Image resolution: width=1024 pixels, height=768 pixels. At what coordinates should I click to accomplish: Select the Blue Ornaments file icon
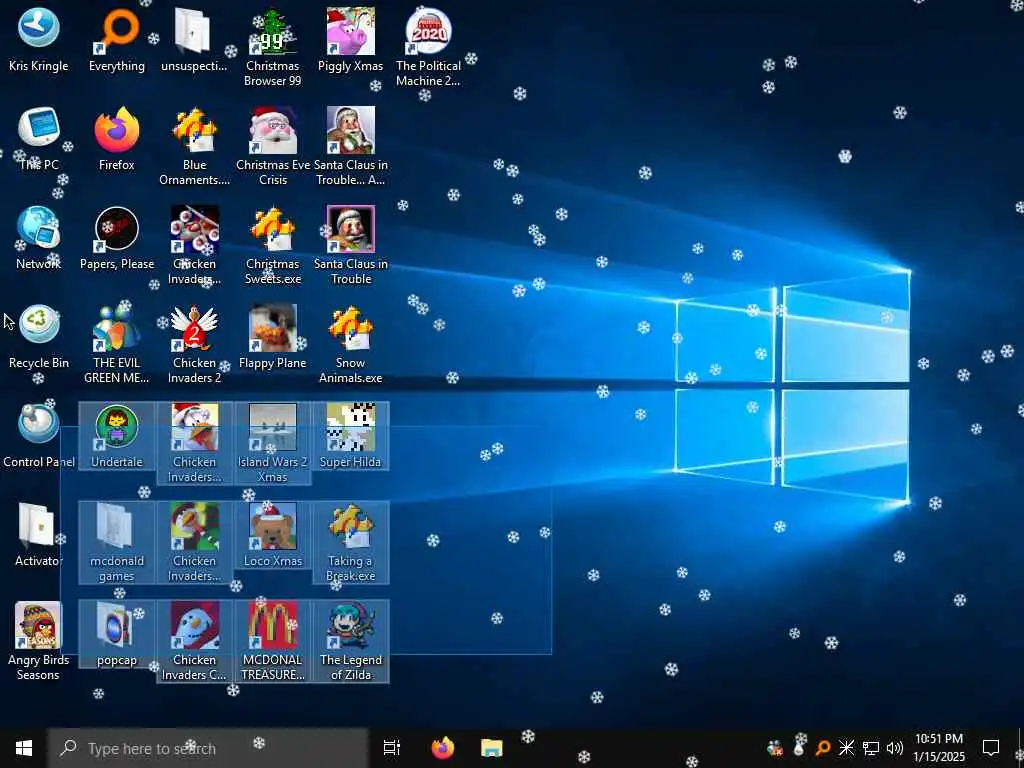click(x=194, y=146)
